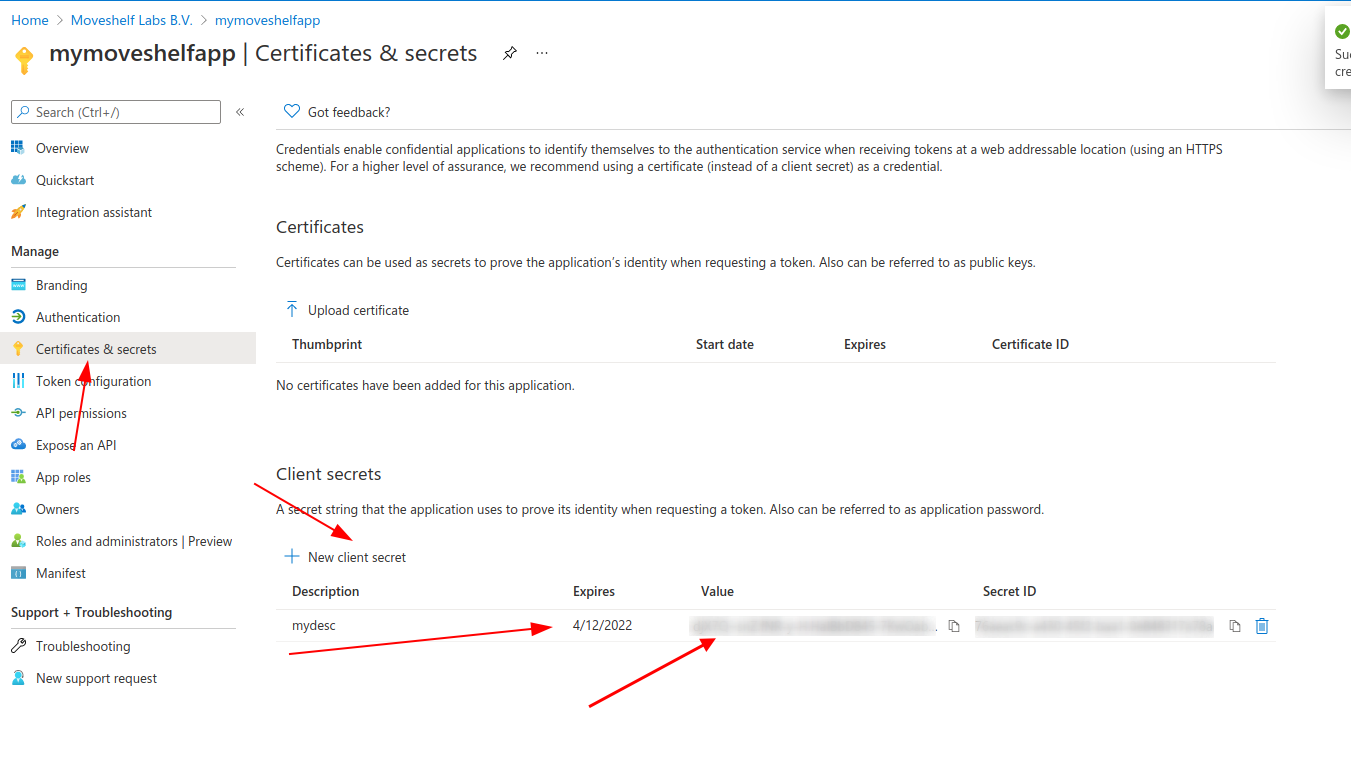This screenshot has width=1351, height=759.
Task: Click the success notification check icon
Action: [x=1342, y=31]
